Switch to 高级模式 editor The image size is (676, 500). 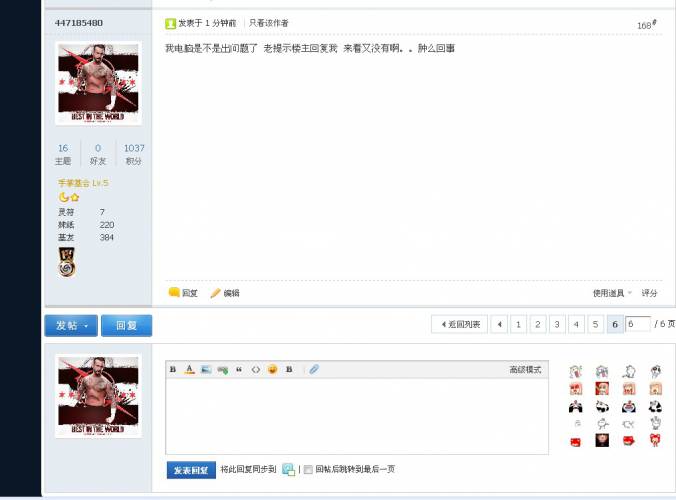[525, 369]
